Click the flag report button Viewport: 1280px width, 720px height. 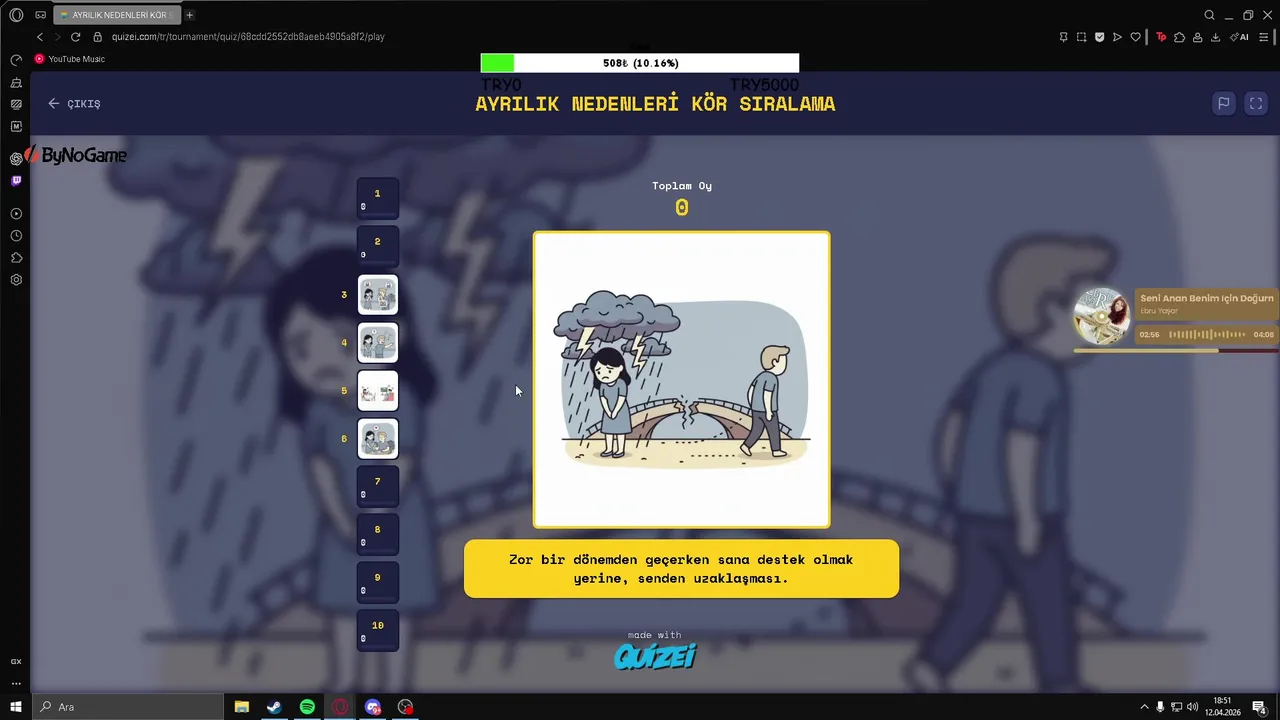pyautogui.click(x=1223, y=103)
